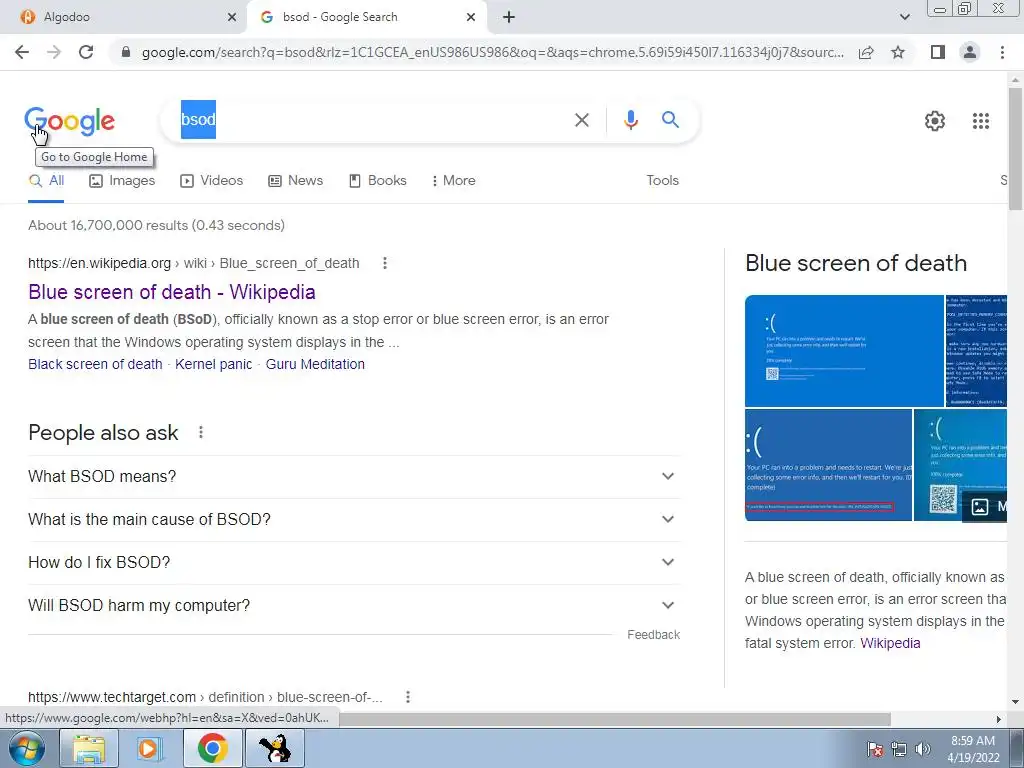Open site info padlock icon
This screenshot has height=768, width=1024.
pyautogui.click(x=126, y=52)
